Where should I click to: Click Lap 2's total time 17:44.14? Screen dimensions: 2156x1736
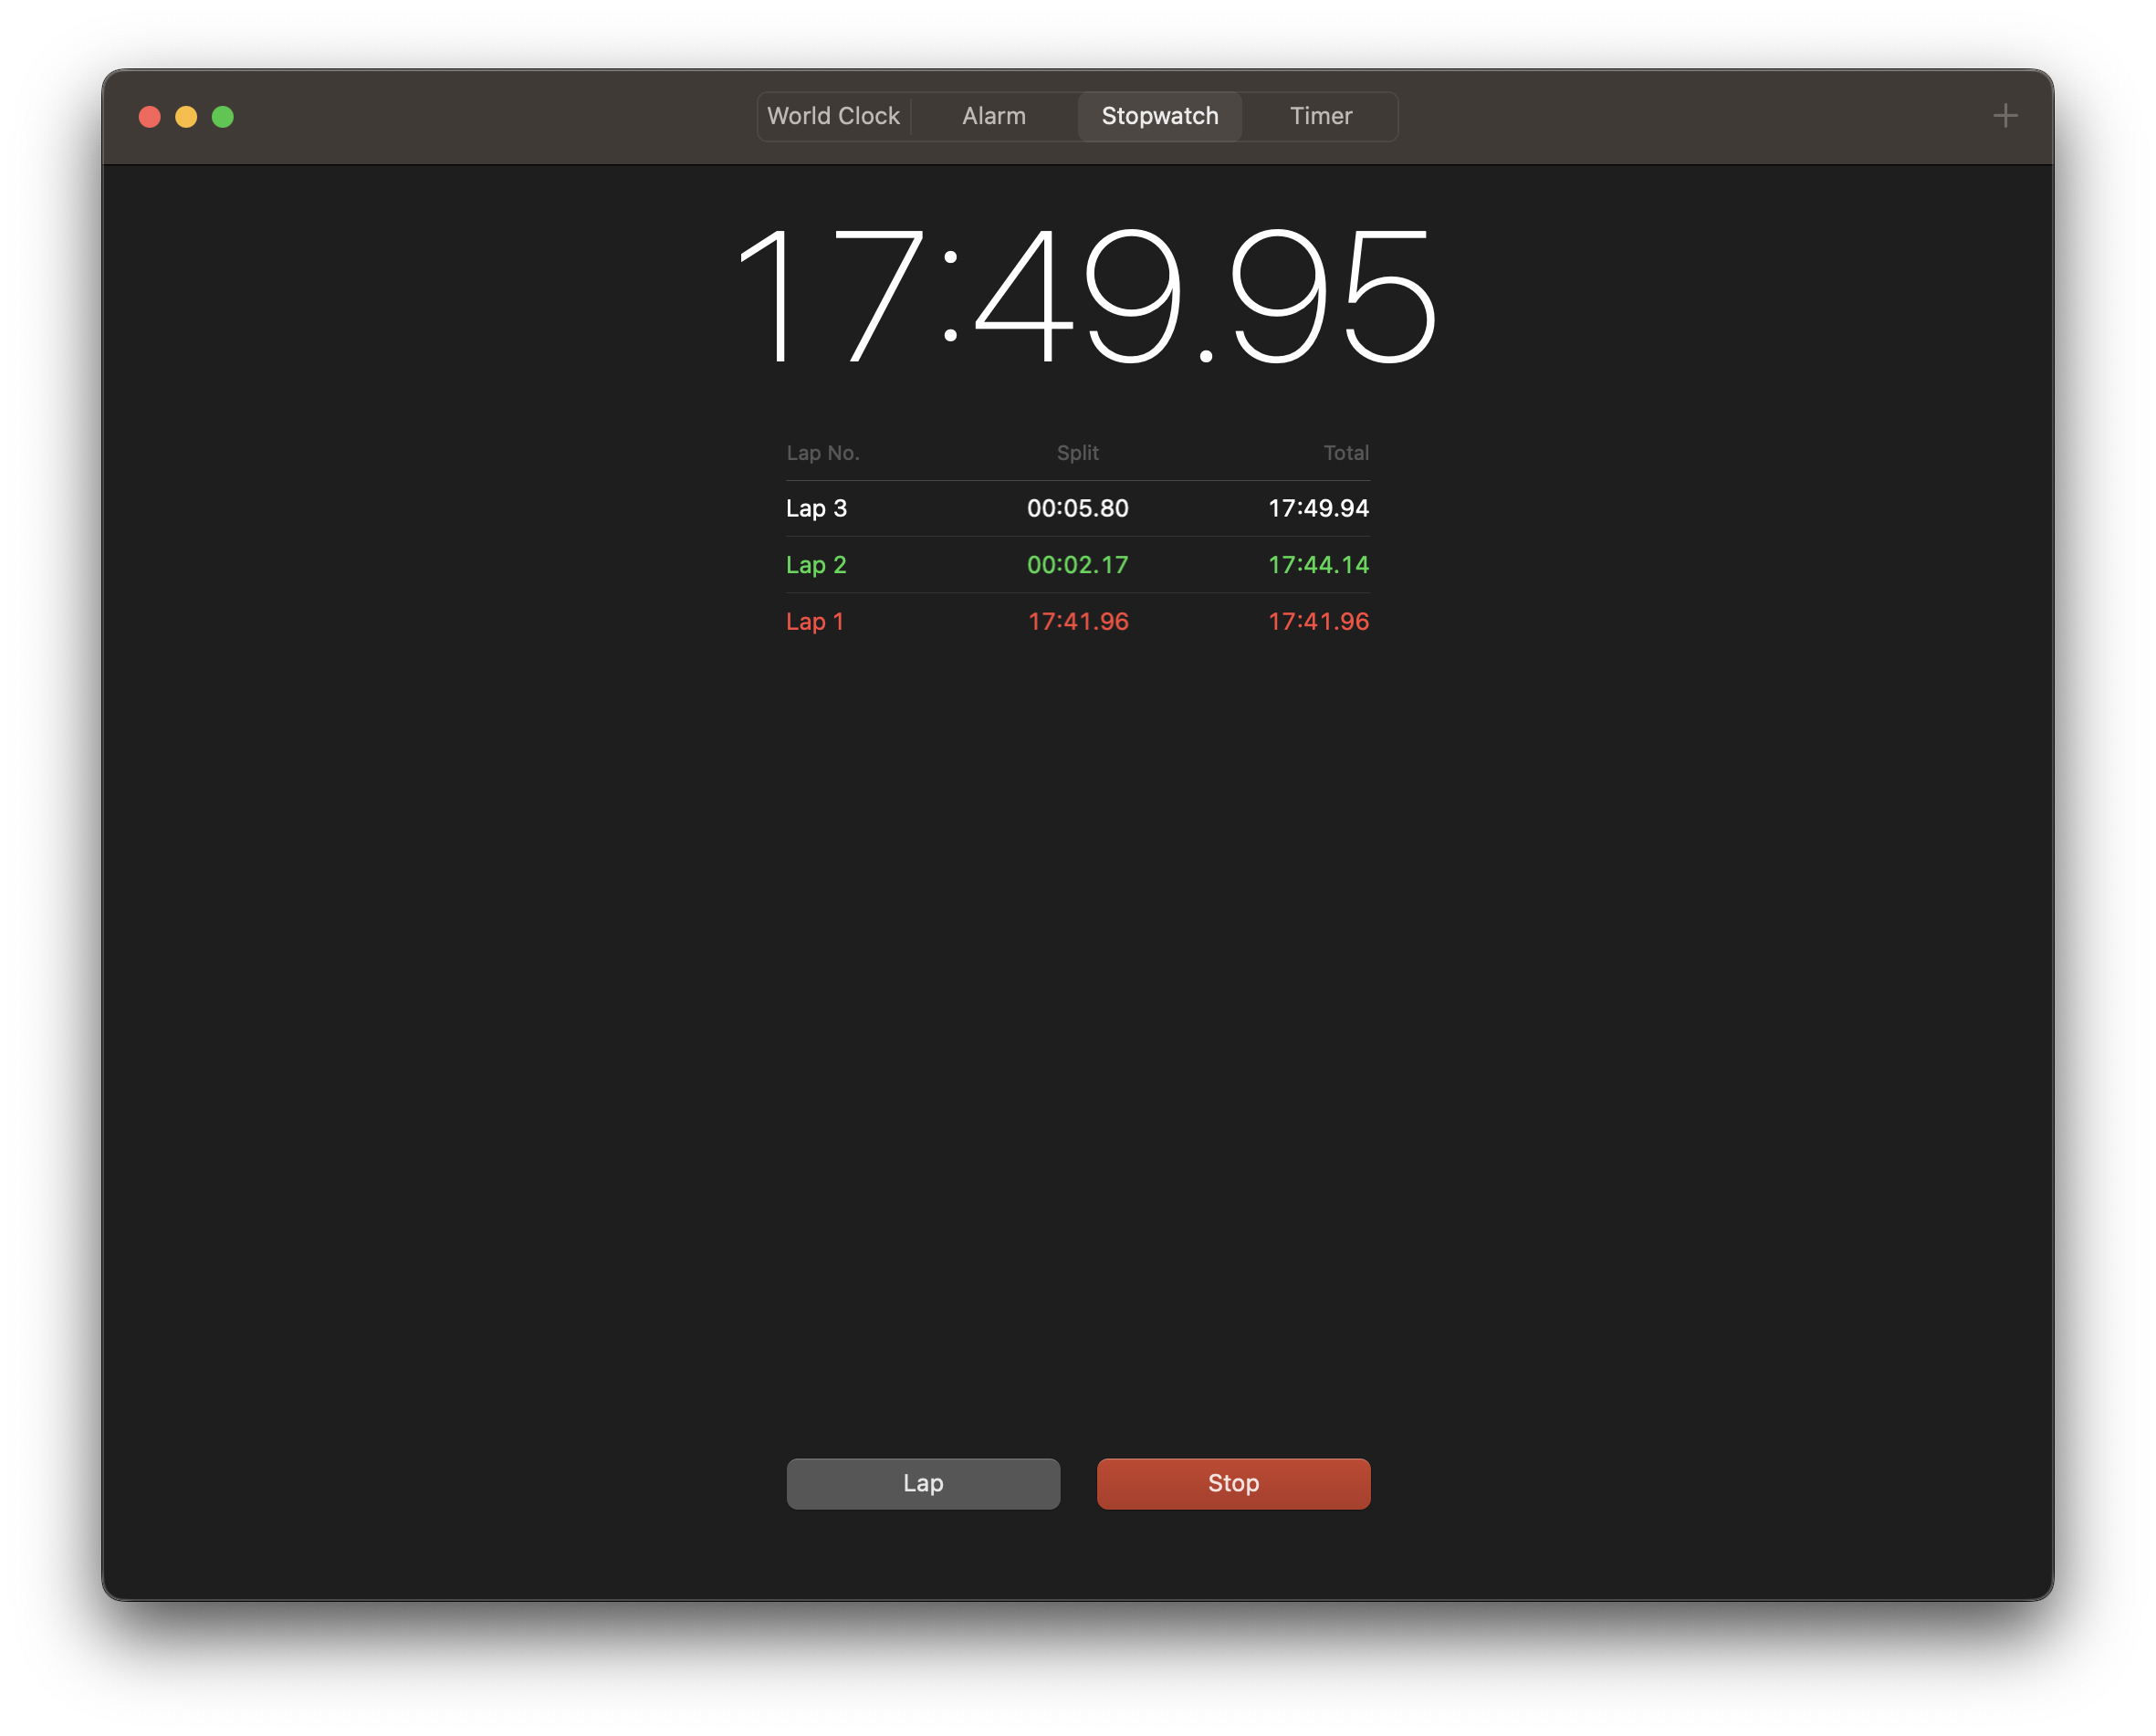tap(1318, 564)
